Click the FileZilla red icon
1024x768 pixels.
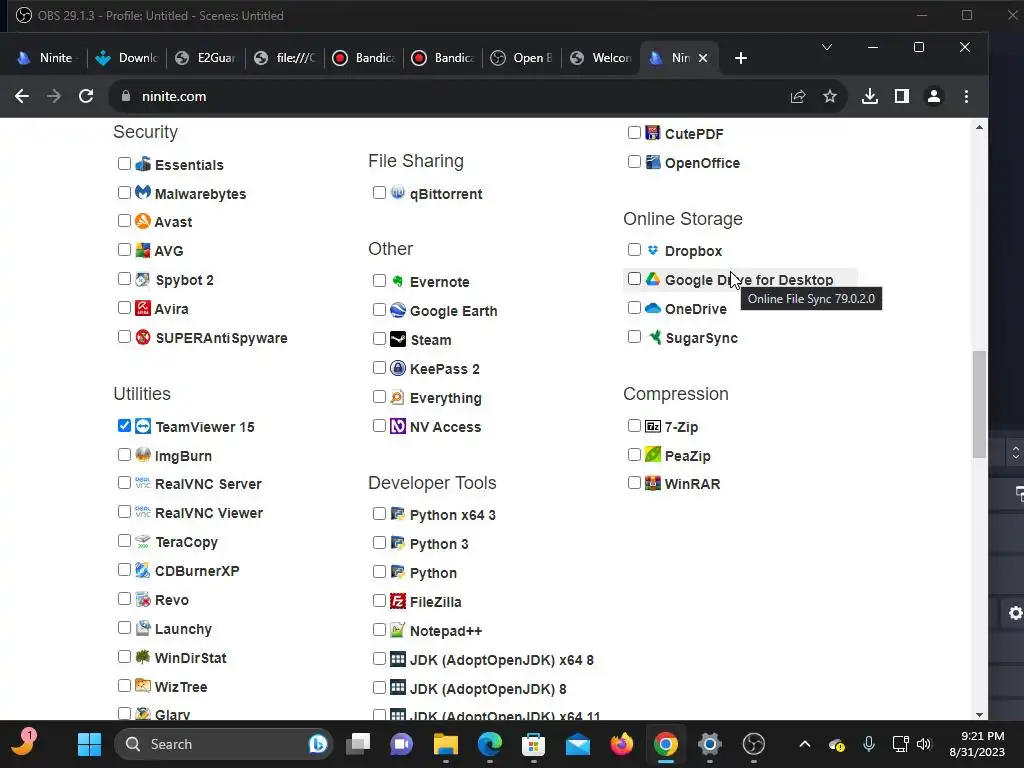pyautogui.click(x=398, y=601)
